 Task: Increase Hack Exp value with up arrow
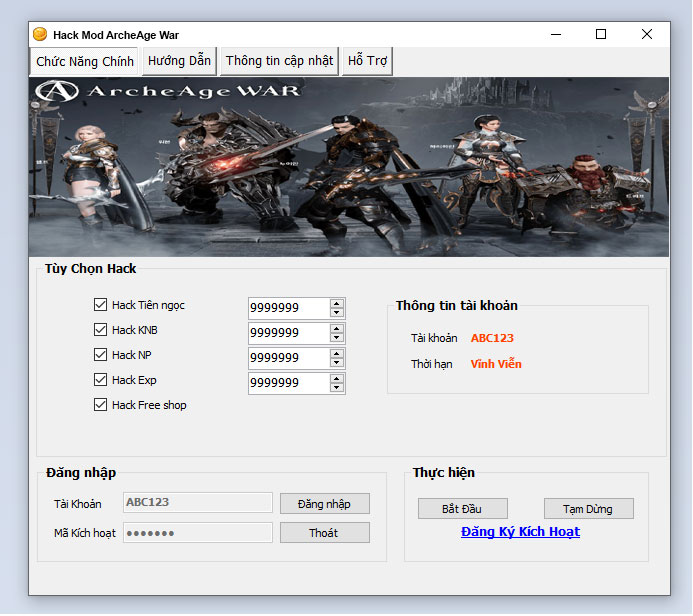pyautogui.click(x=337, y=379)
